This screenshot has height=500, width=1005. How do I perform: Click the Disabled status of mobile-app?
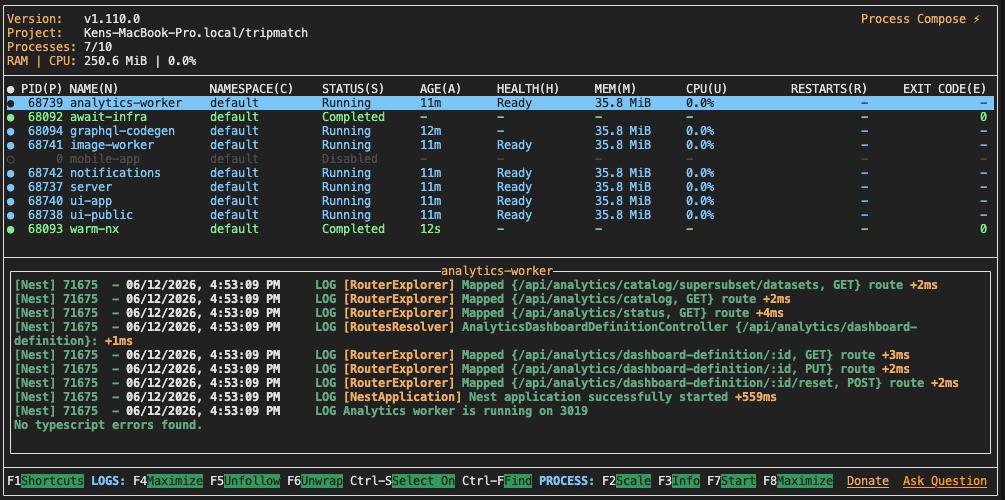pyautogui.click(x=350, y=159)
